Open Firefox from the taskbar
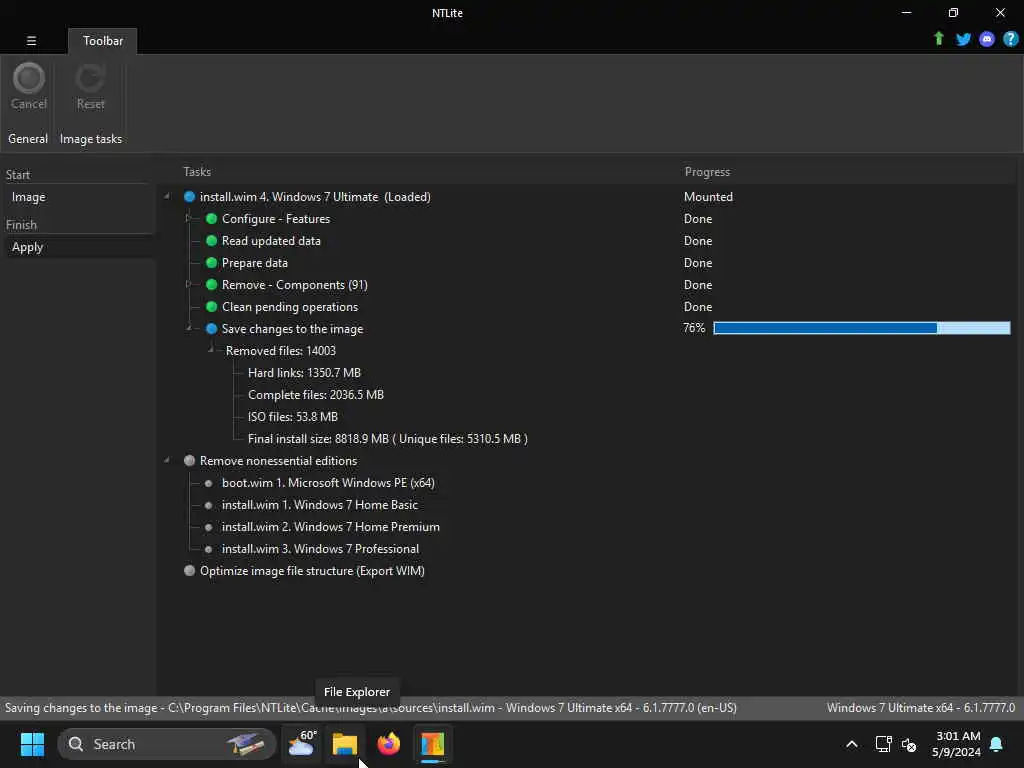 tap(389, 744)
